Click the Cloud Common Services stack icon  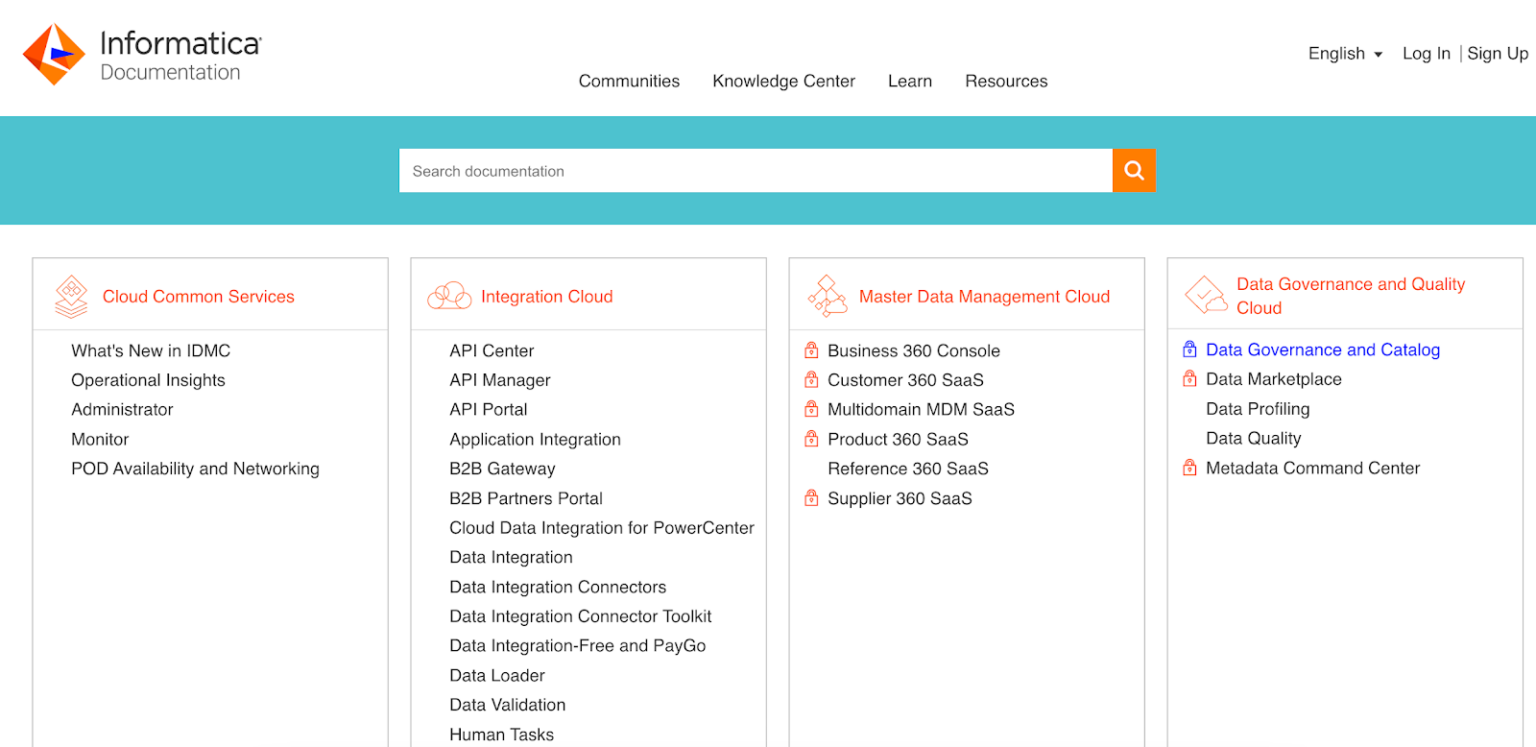click(70, 296)
